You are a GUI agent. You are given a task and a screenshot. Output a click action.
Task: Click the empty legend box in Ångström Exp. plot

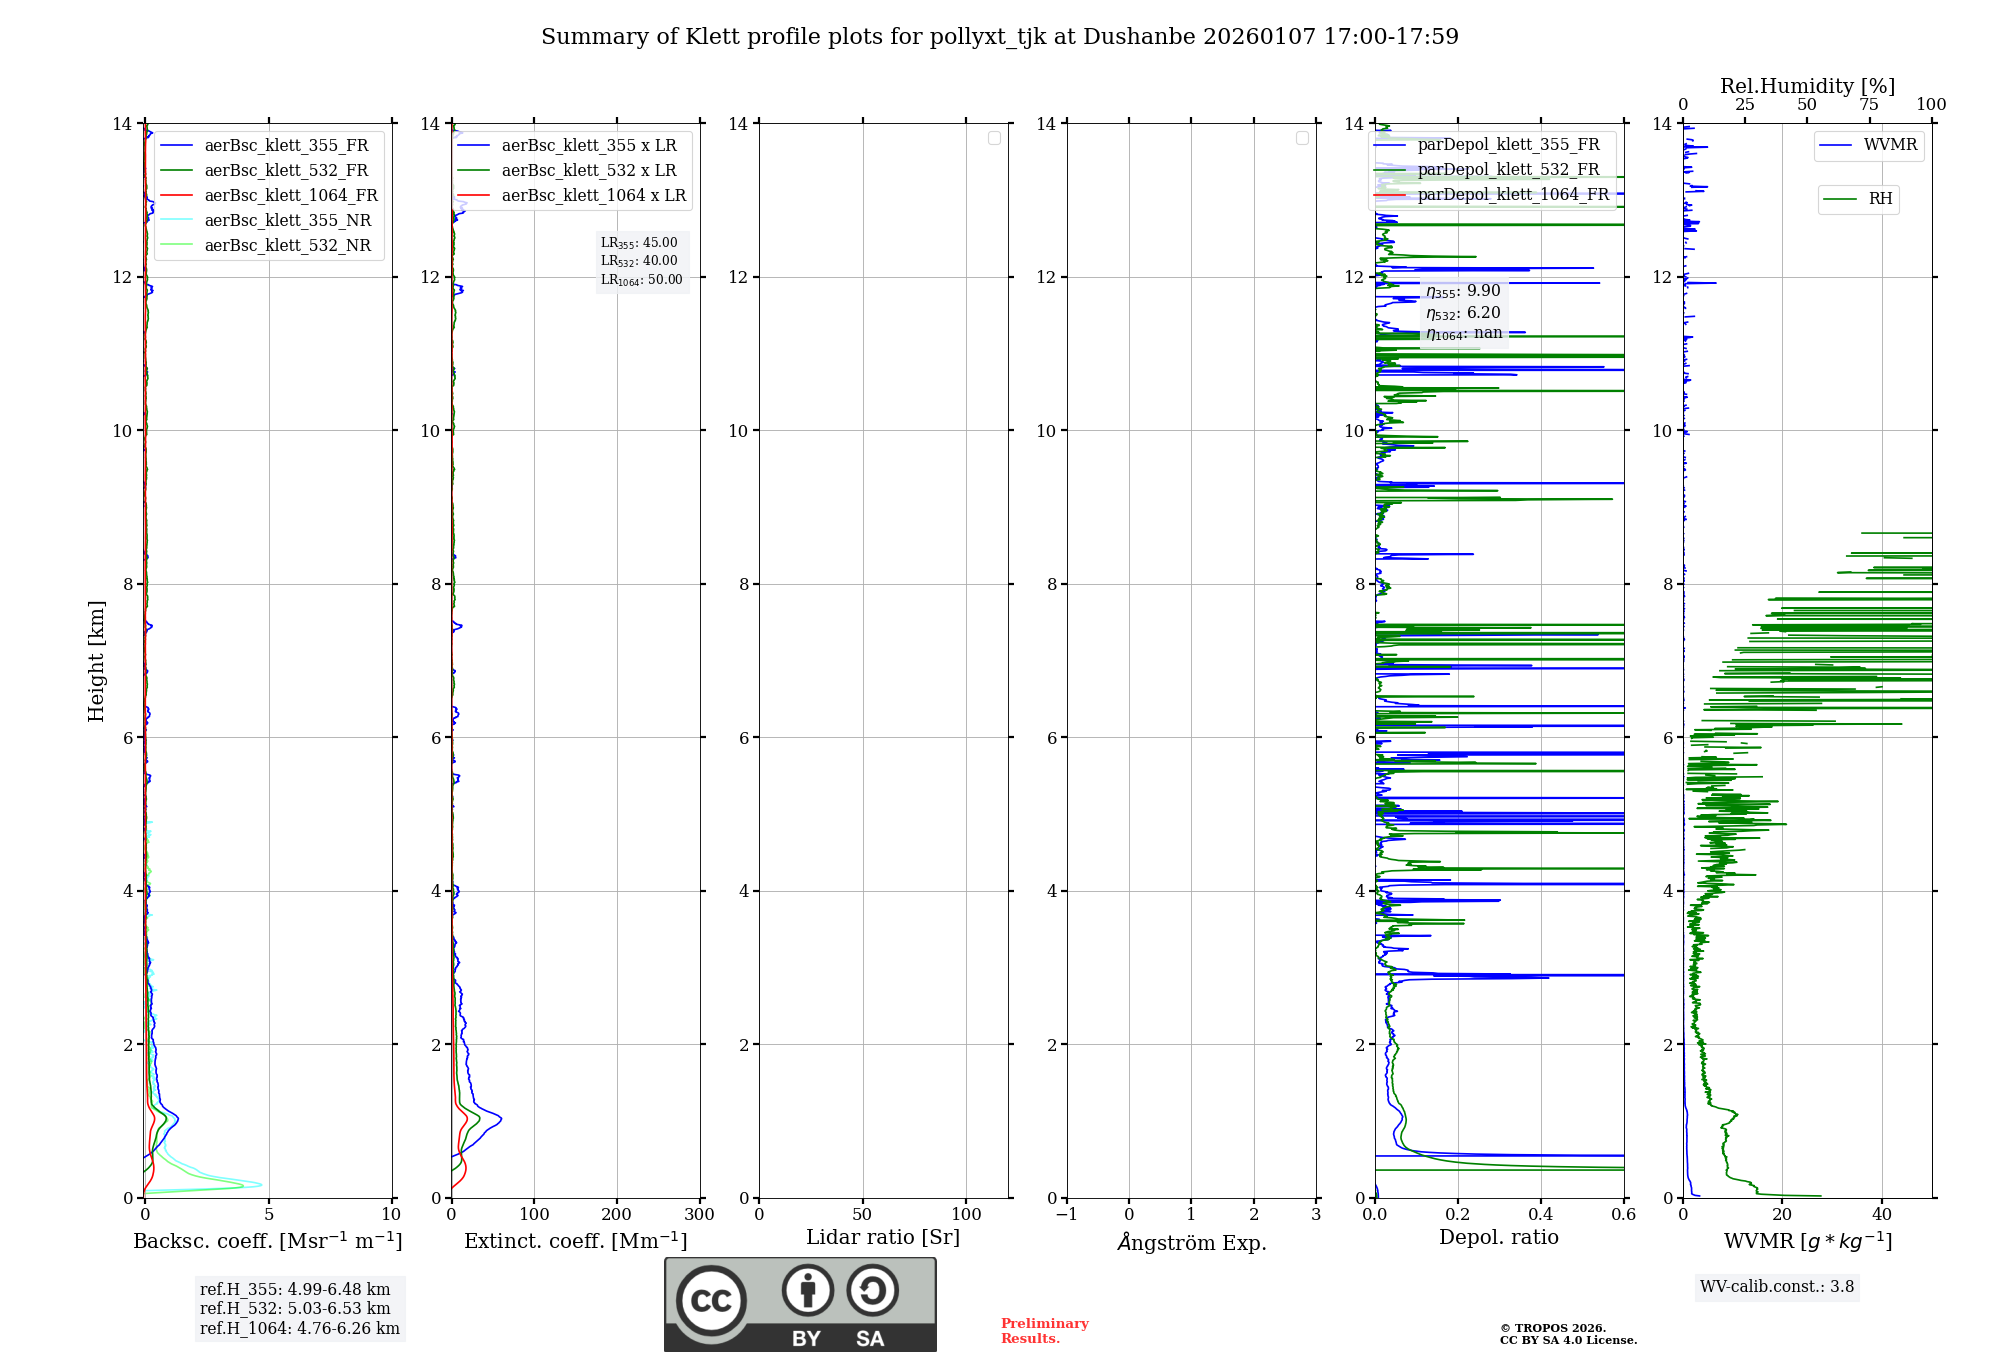point(1302,138)
